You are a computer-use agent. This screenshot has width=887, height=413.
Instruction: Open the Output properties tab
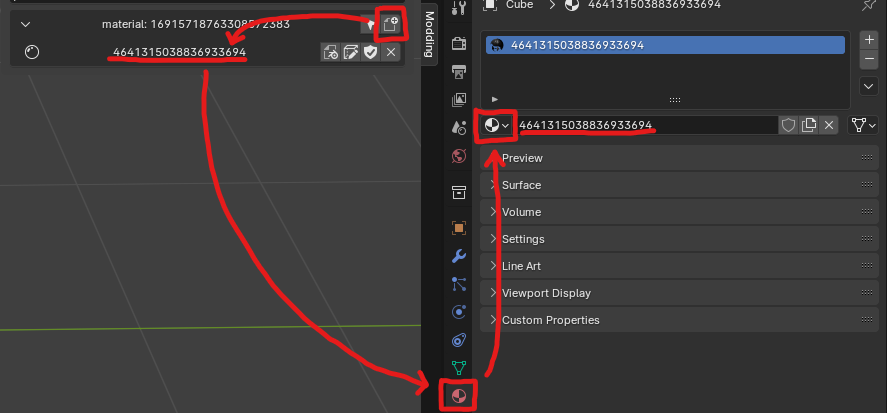pyautogui.click(x=459, y=72)
